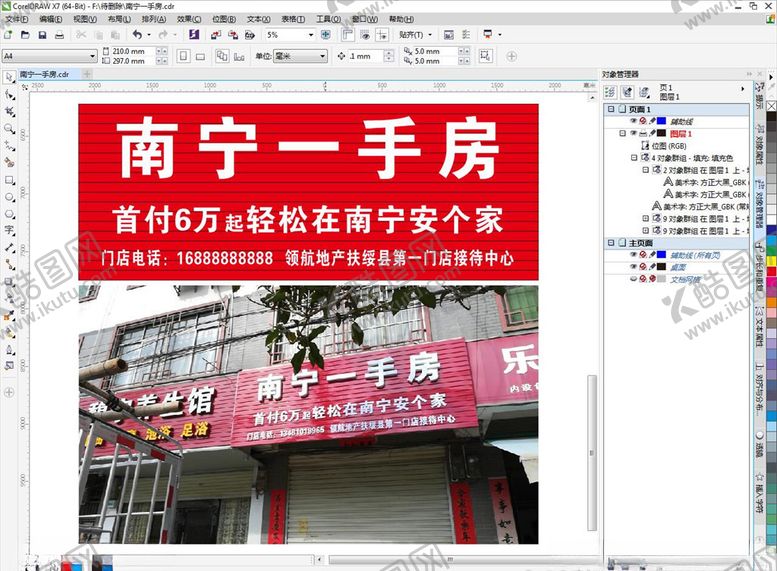The width and height of the screenshot is (777, 571).
Task: Open the 文件(F) menu
Action: 16,19
